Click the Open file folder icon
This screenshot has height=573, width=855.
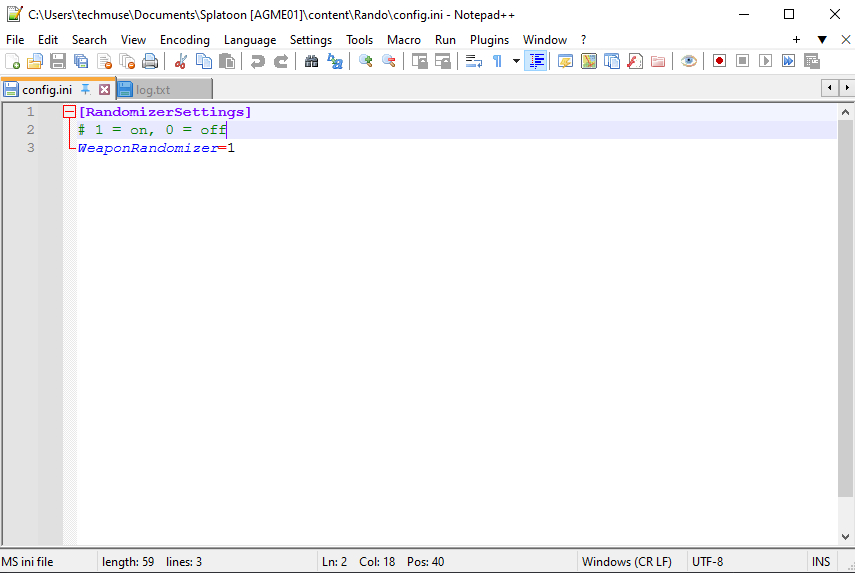[35, 61]
